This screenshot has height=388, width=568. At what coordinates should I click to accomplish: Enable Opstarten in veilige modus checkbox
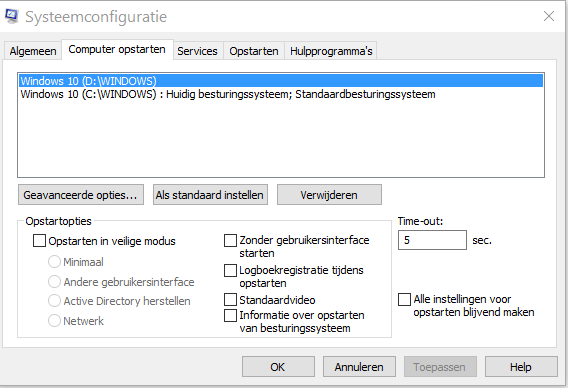39,241
